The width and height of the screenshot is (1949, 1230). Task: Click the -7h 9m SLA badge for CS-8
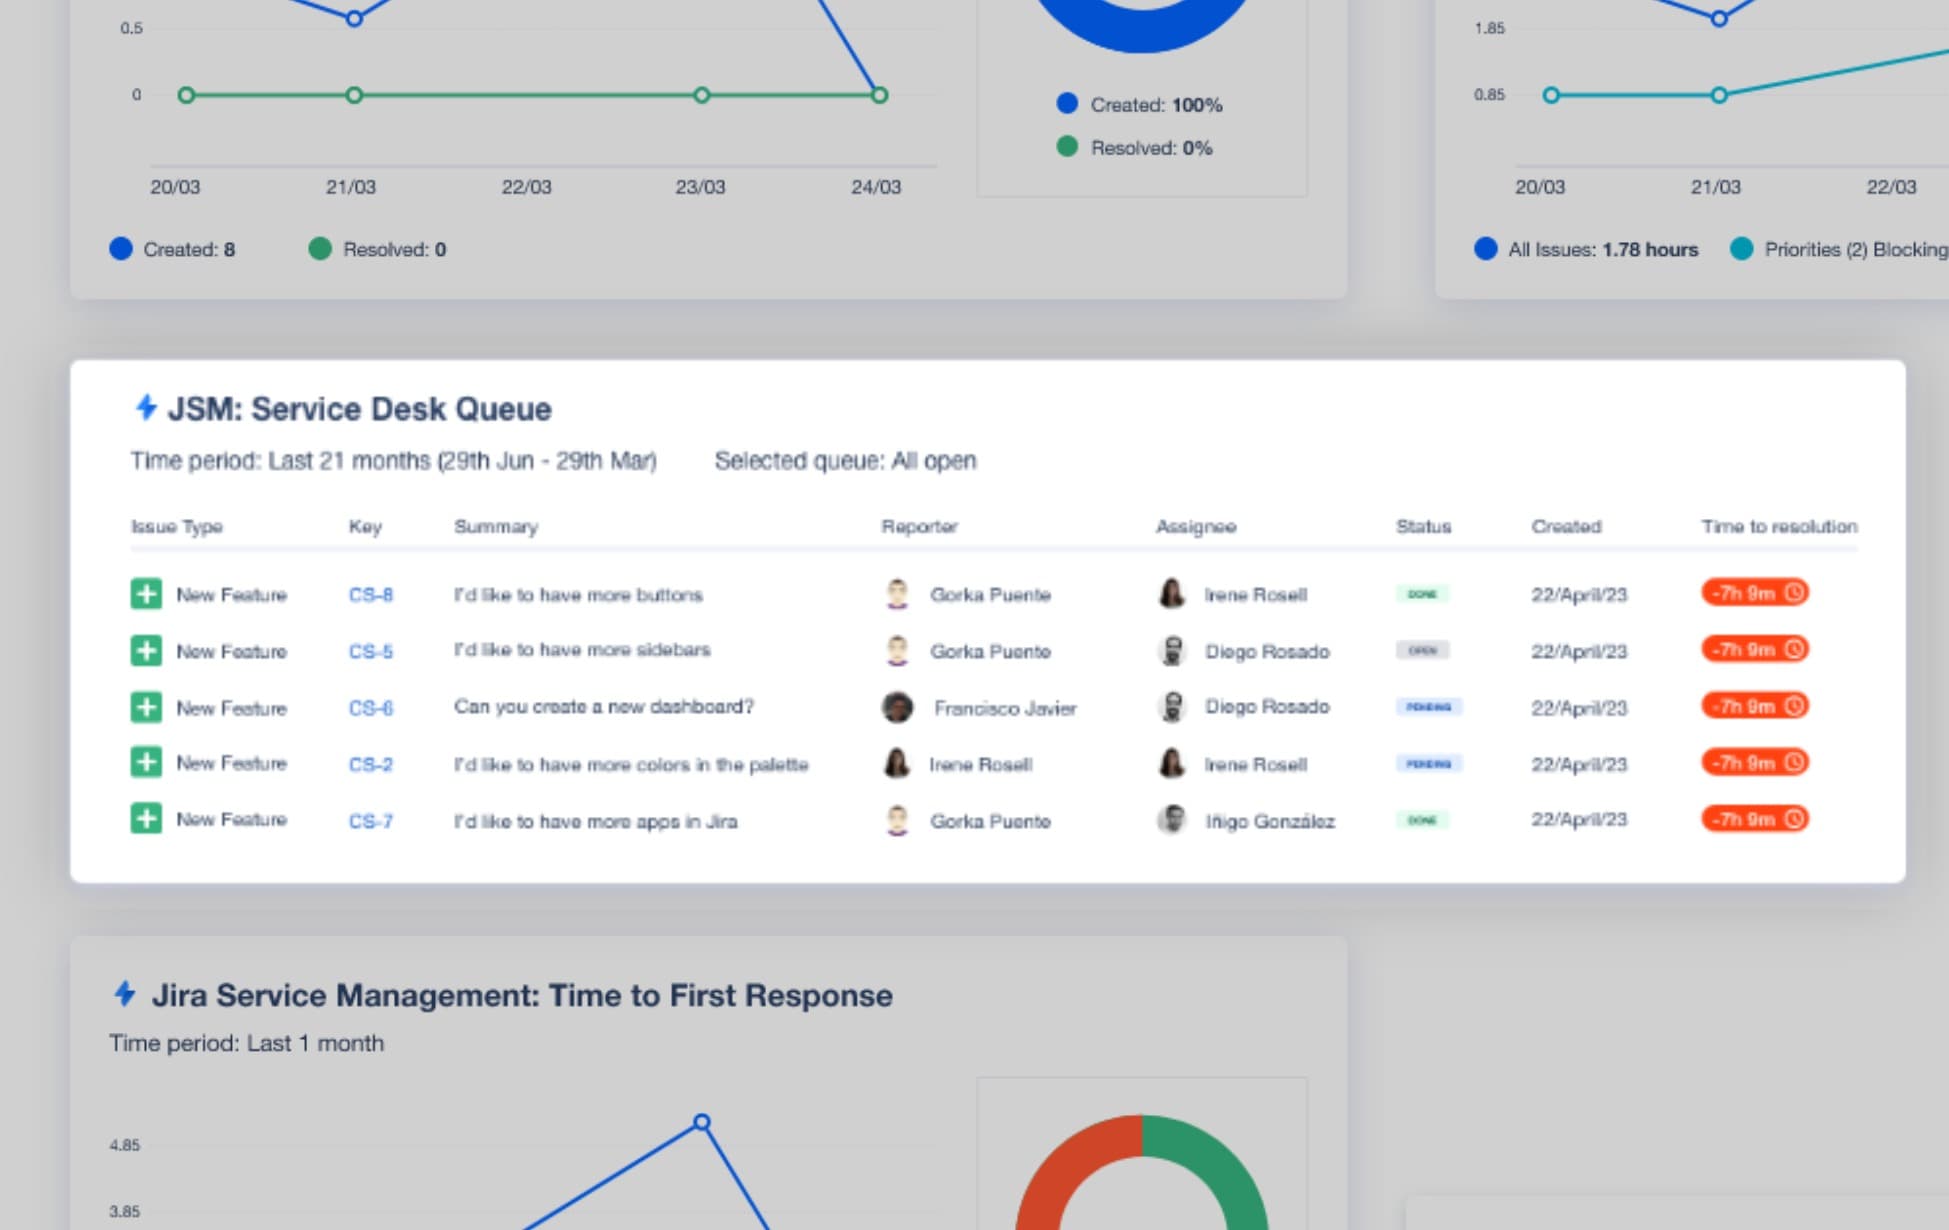coord(1755,593)
